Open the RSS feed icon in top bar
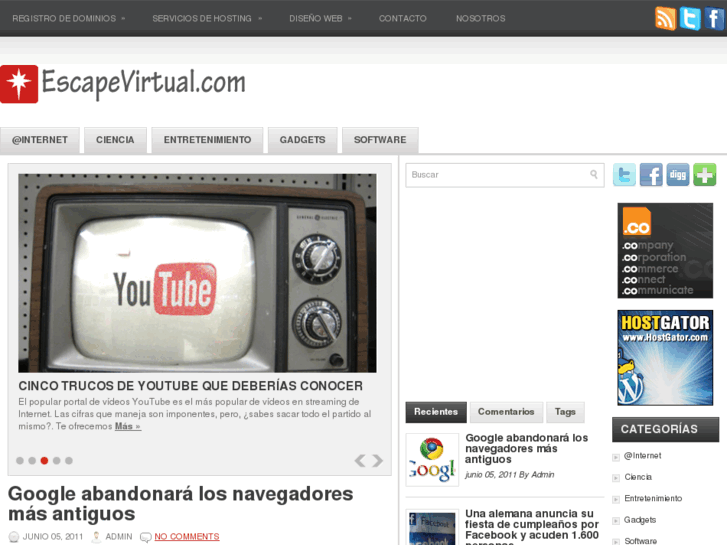 tap(665, 19)
